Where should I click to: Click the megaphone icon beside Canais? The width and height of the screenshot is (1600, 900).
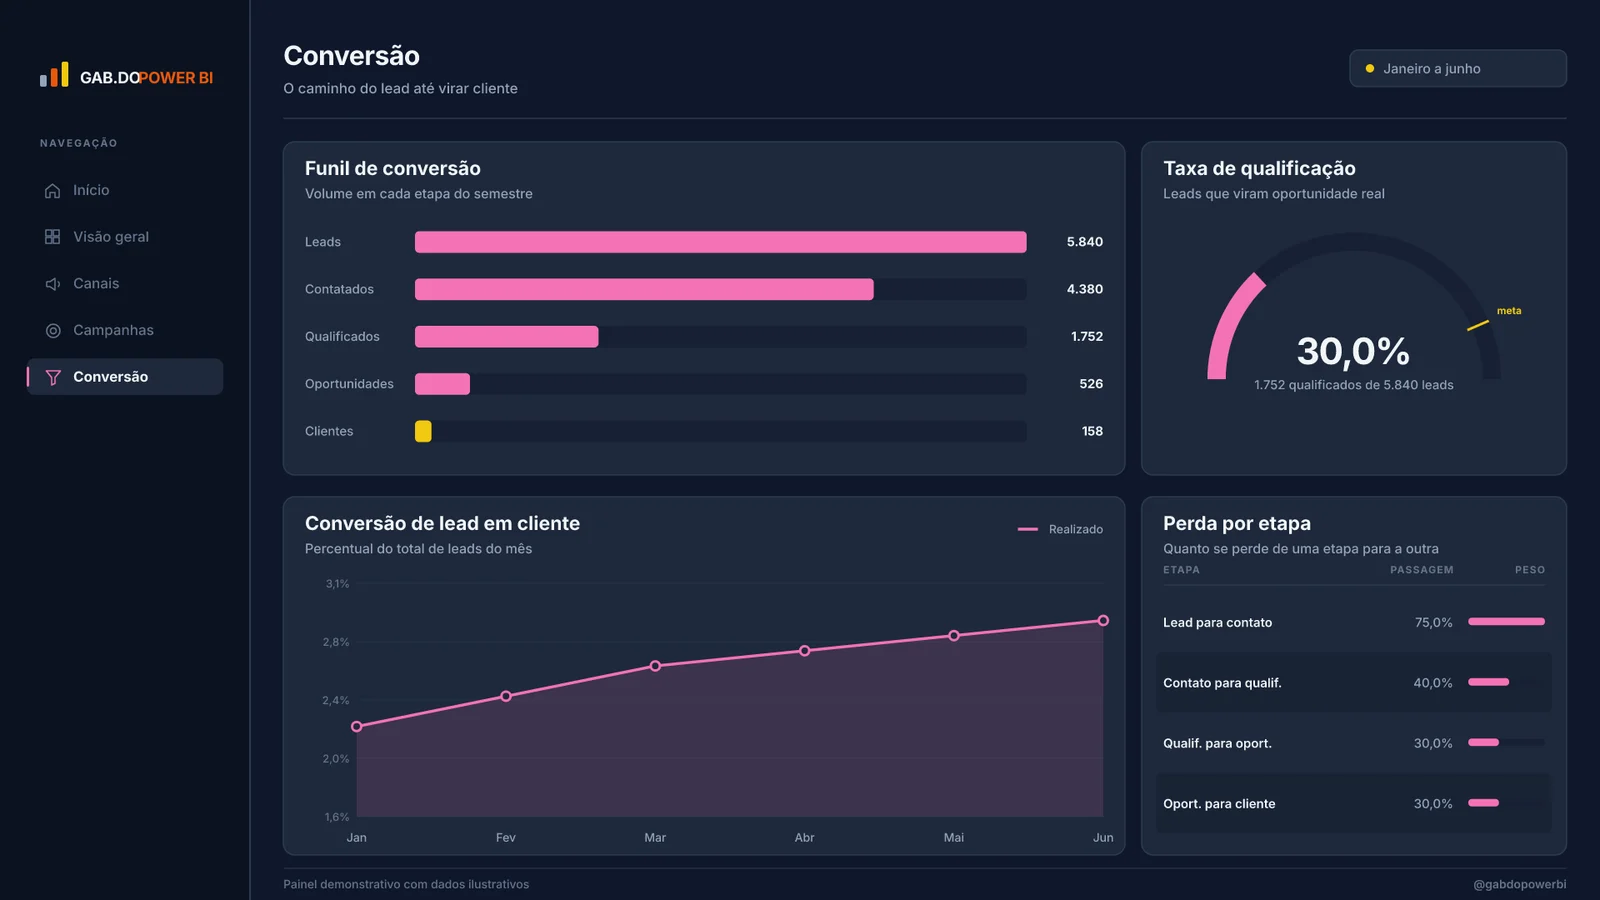[53, 284]
